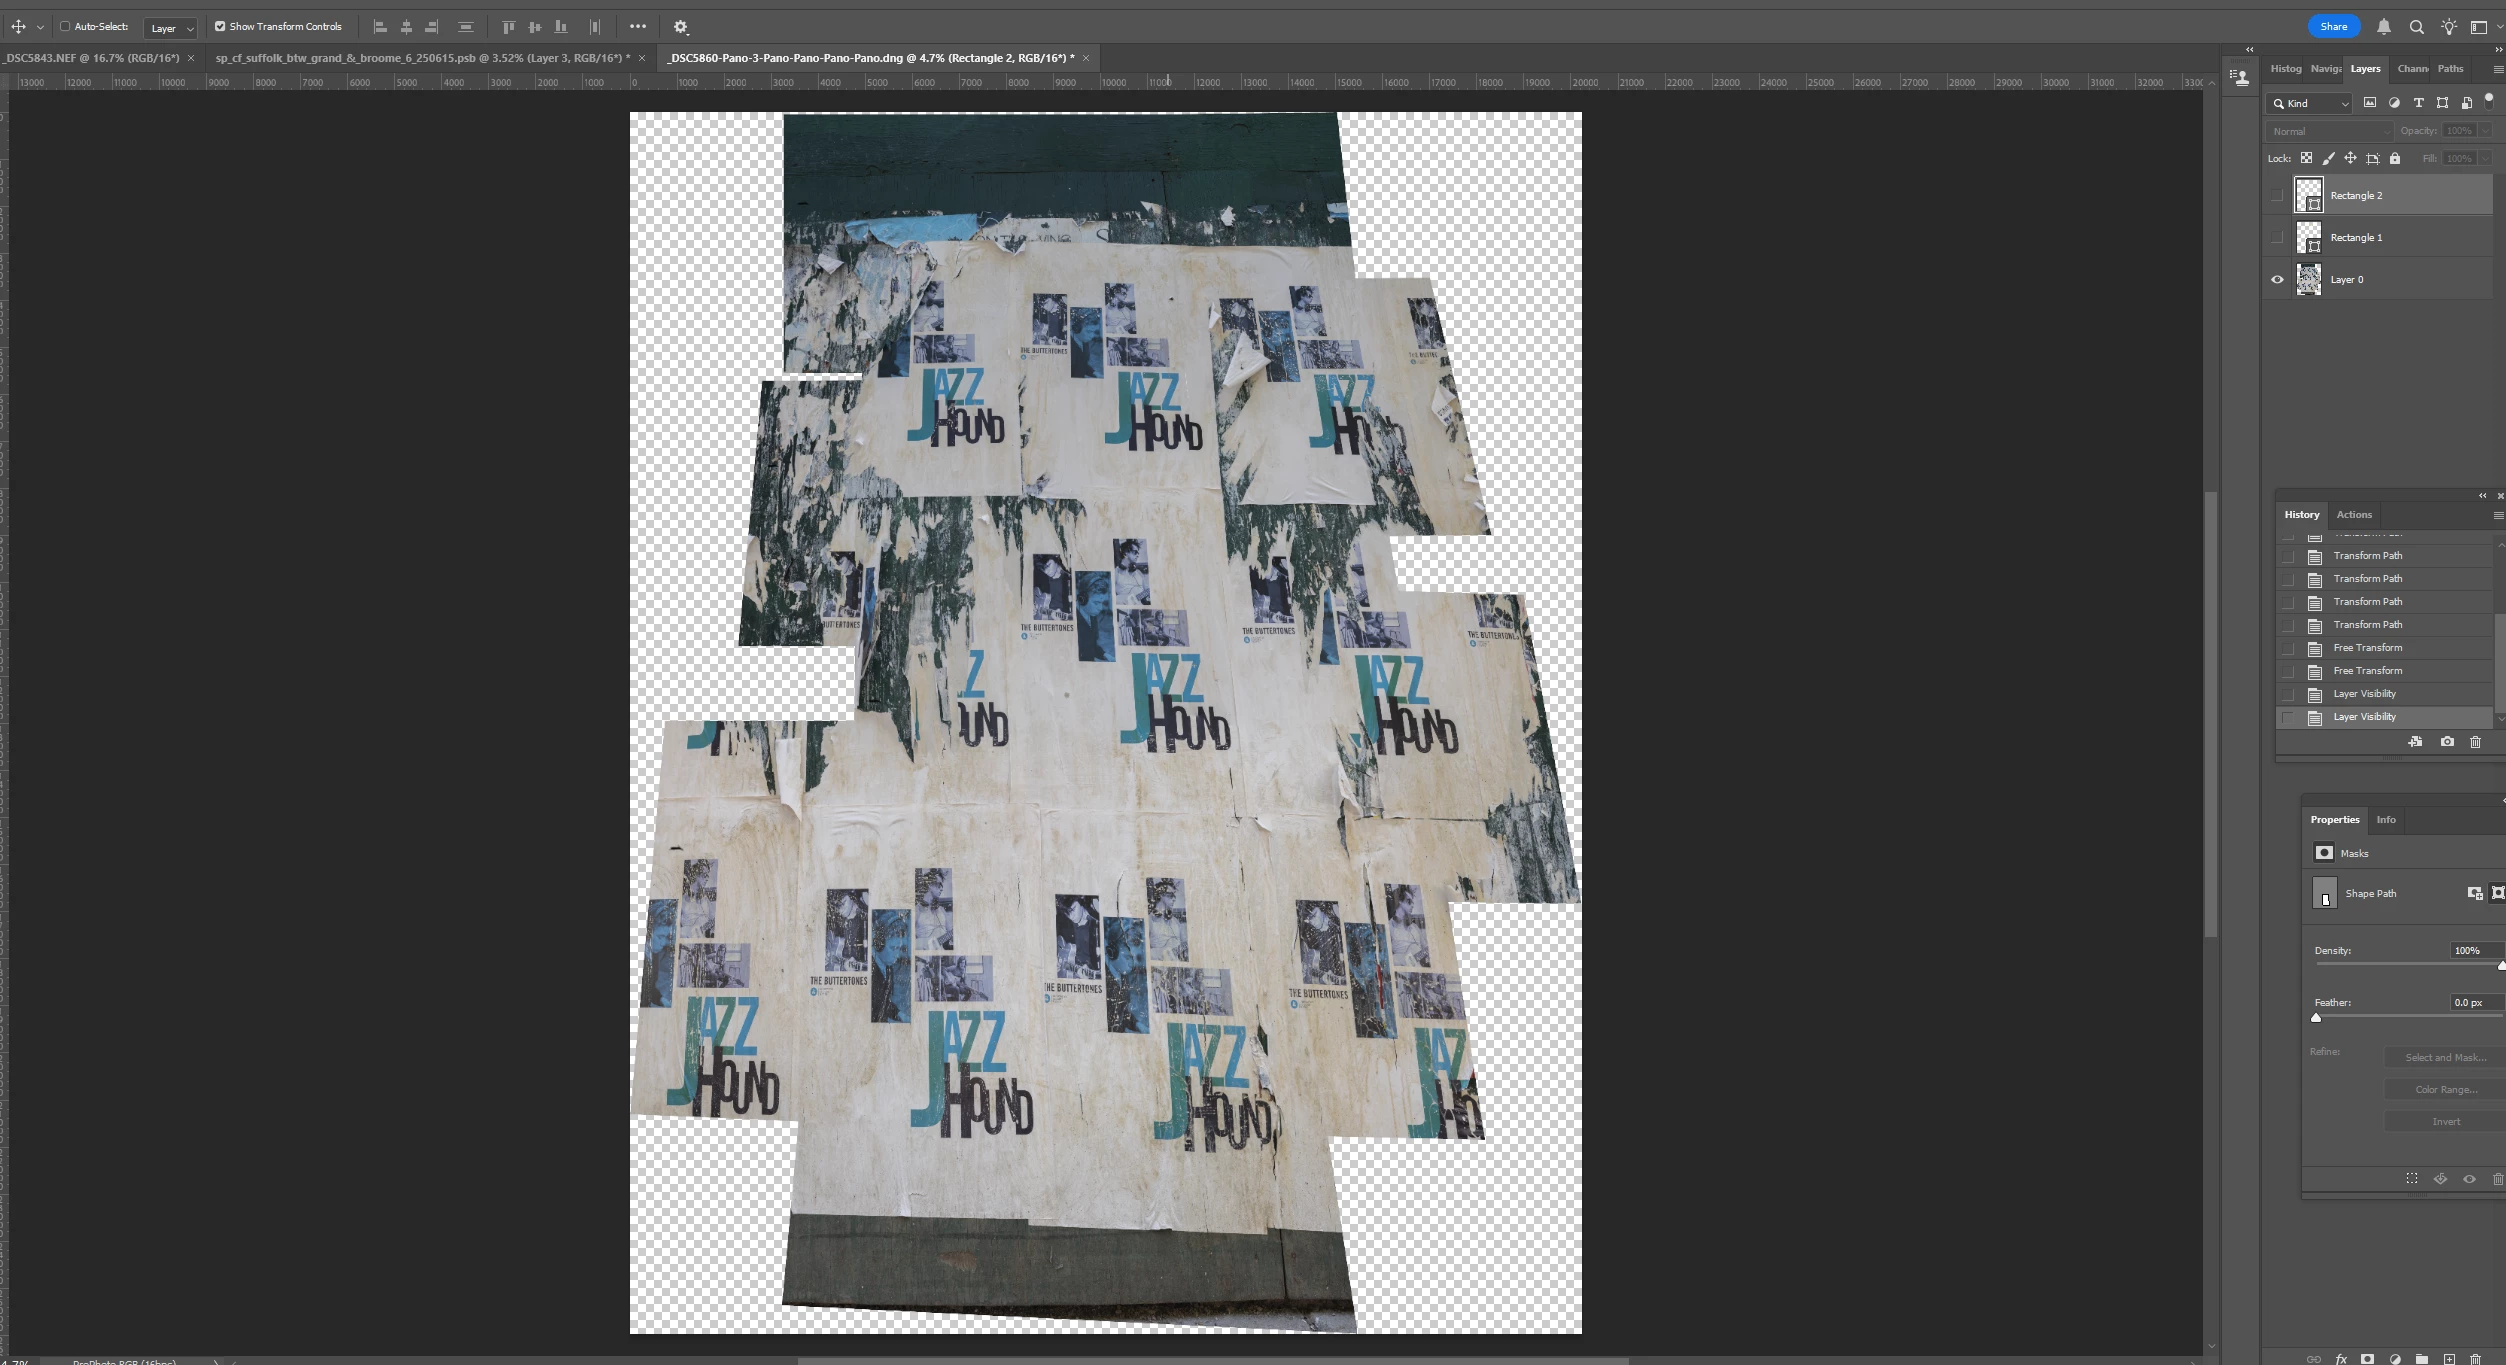Click lock transparent pixels icon
This screenshot has height=1365, width=2506.
[2306, 158]
